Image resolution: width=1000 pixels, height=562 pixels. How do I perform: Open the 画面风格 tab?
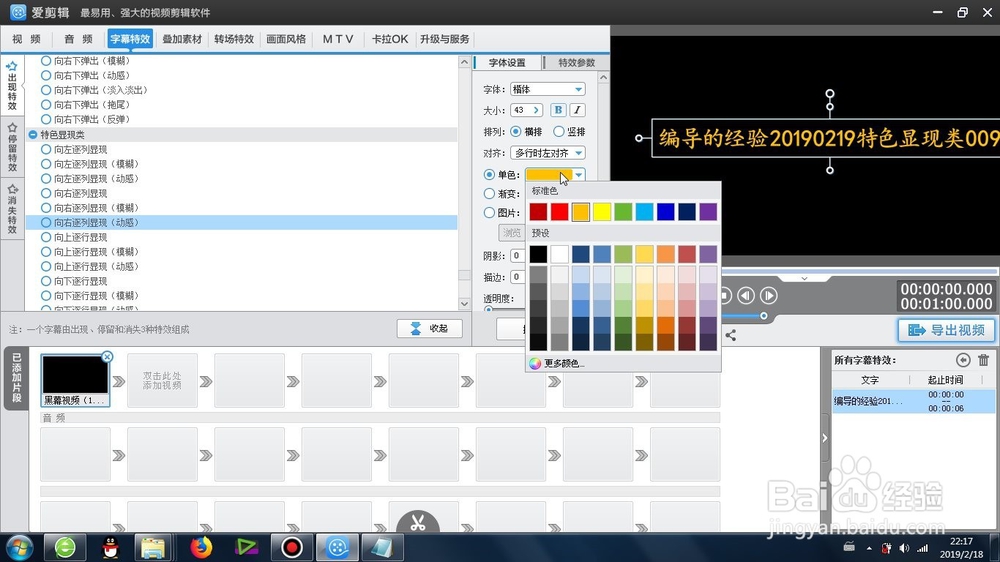286,39
